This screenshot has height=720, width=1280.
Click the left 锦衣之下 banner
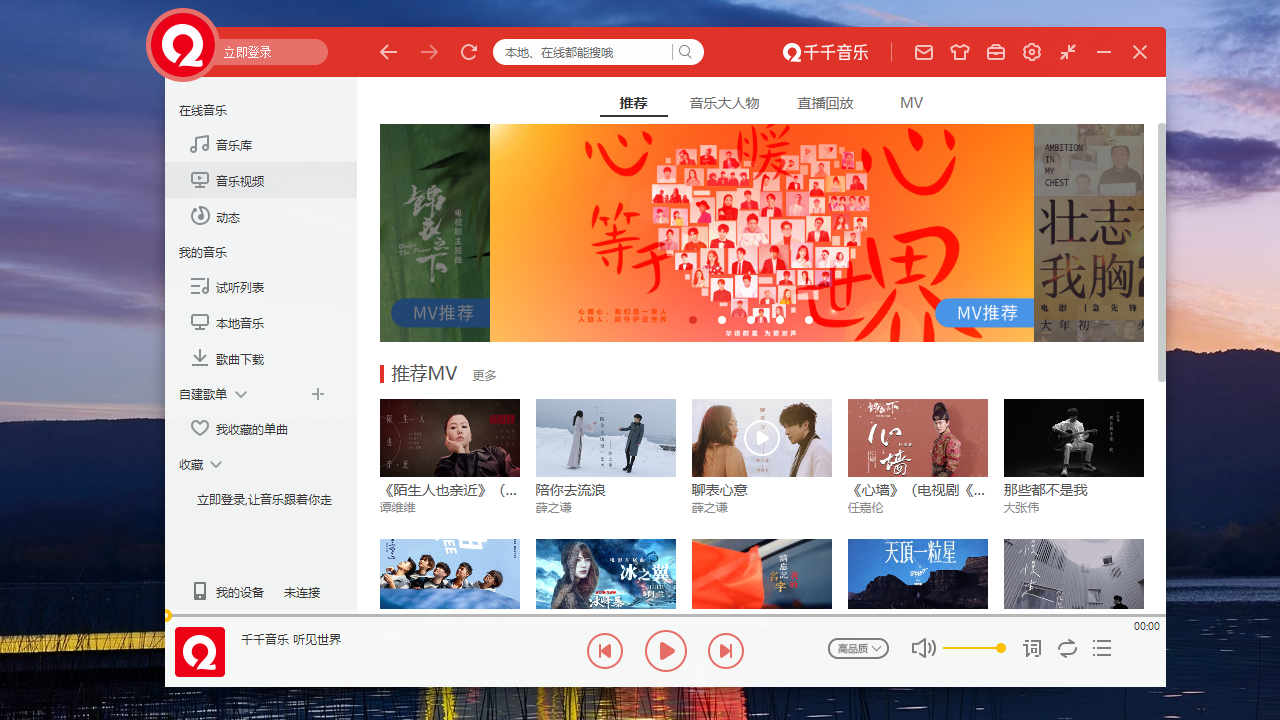(435, 233)
